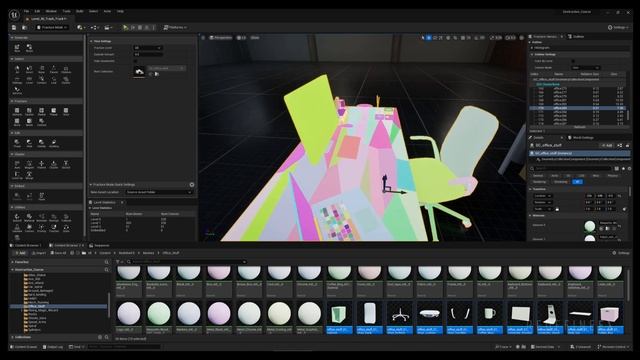This screenshot has width=640, height=360.
Task: Click the Reset tool in Generate section
Action: click(x=29, y=48)
